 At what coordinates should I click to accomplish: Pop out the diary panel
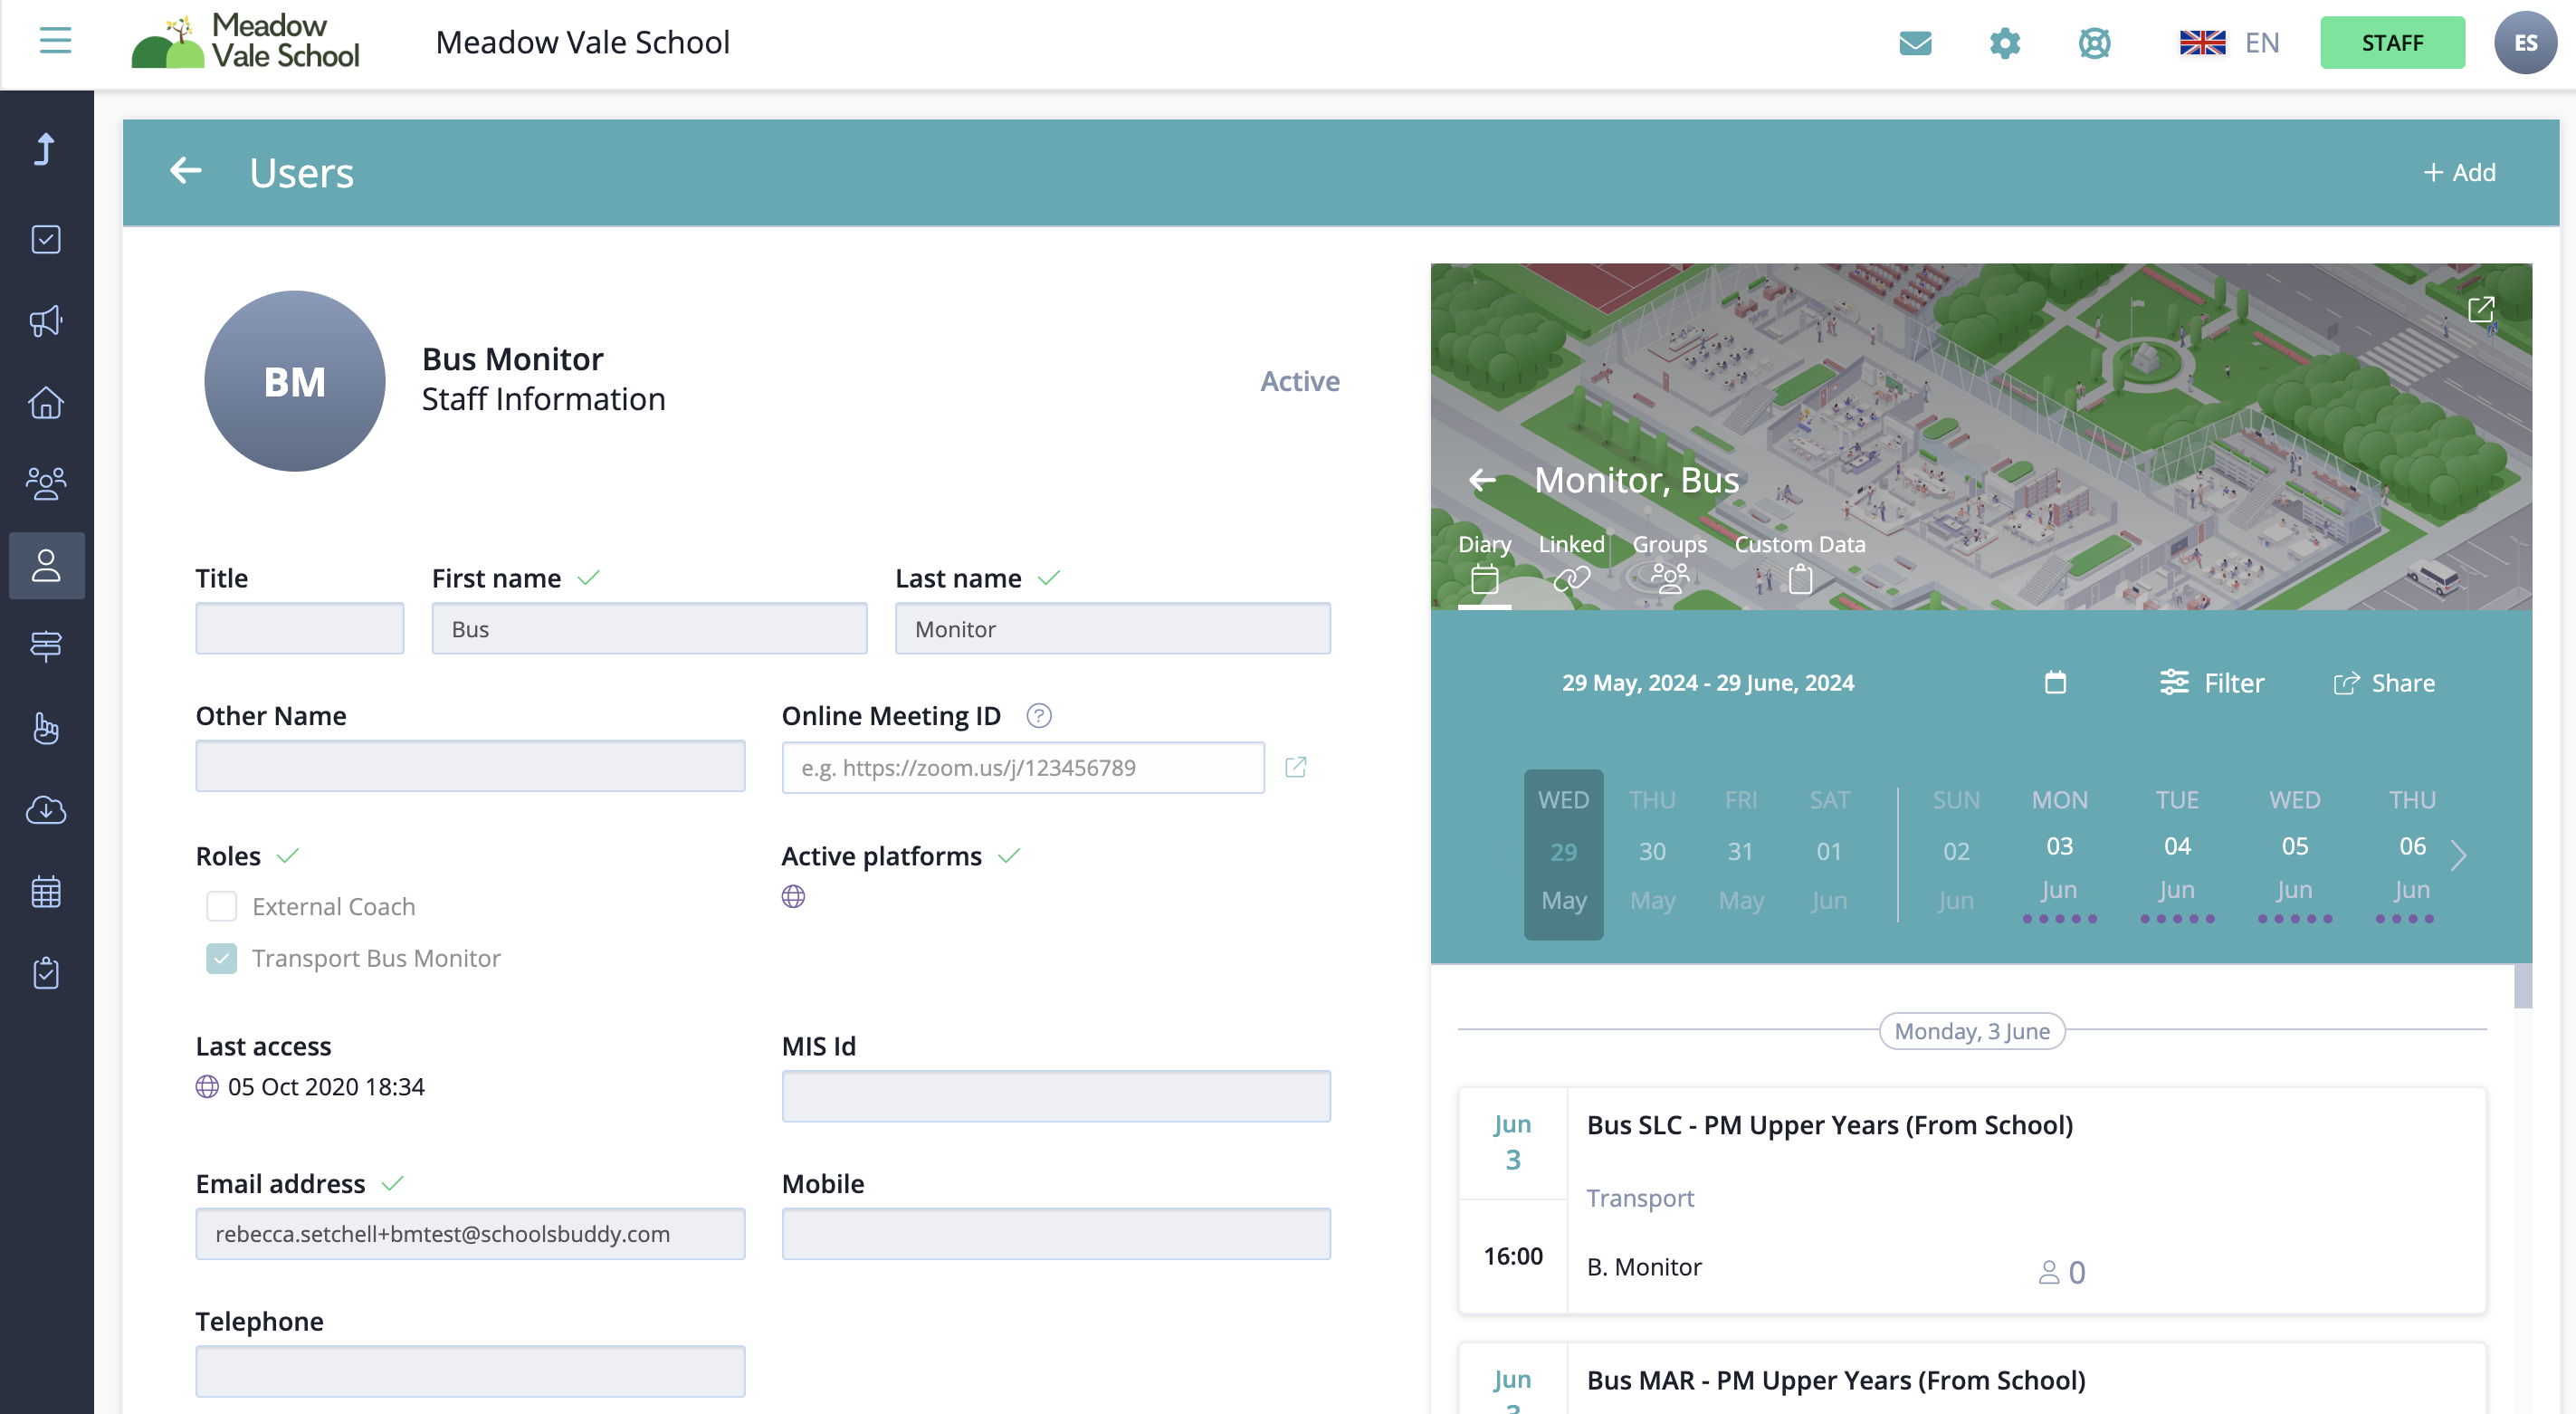(x=2481, y=310)
